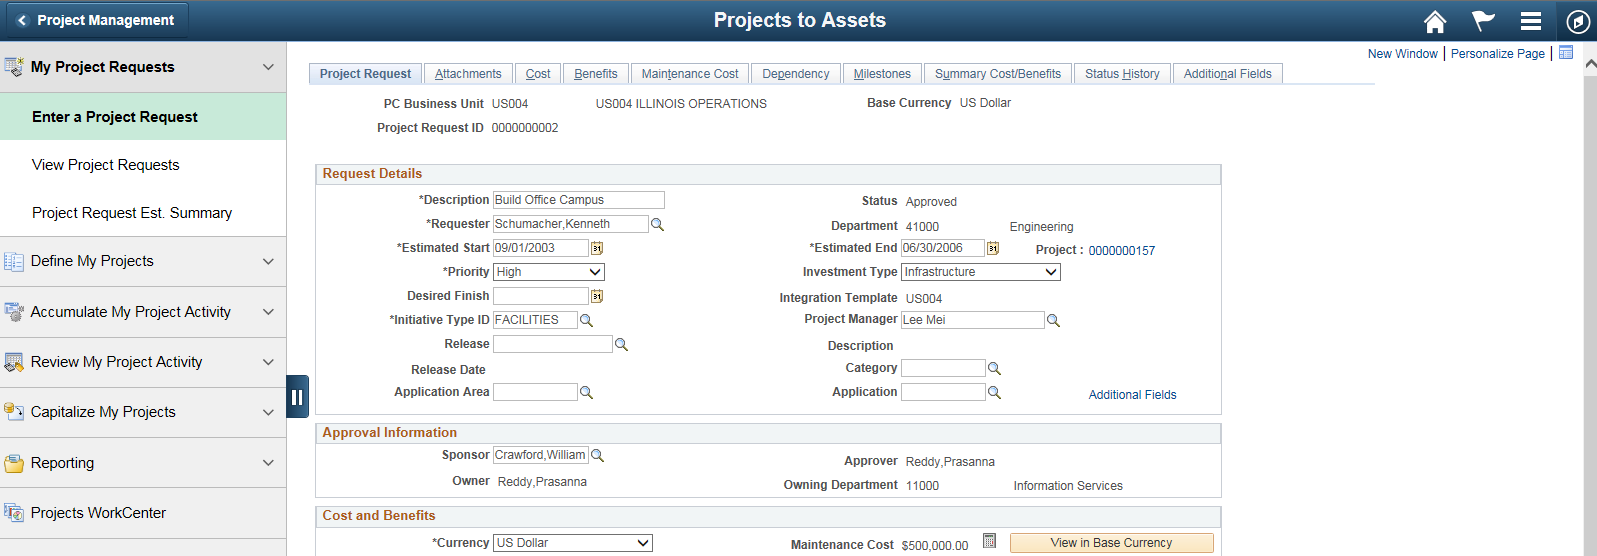Click the Description input field
Viewport: 1597px width, 556px height.
pos(579,200)
